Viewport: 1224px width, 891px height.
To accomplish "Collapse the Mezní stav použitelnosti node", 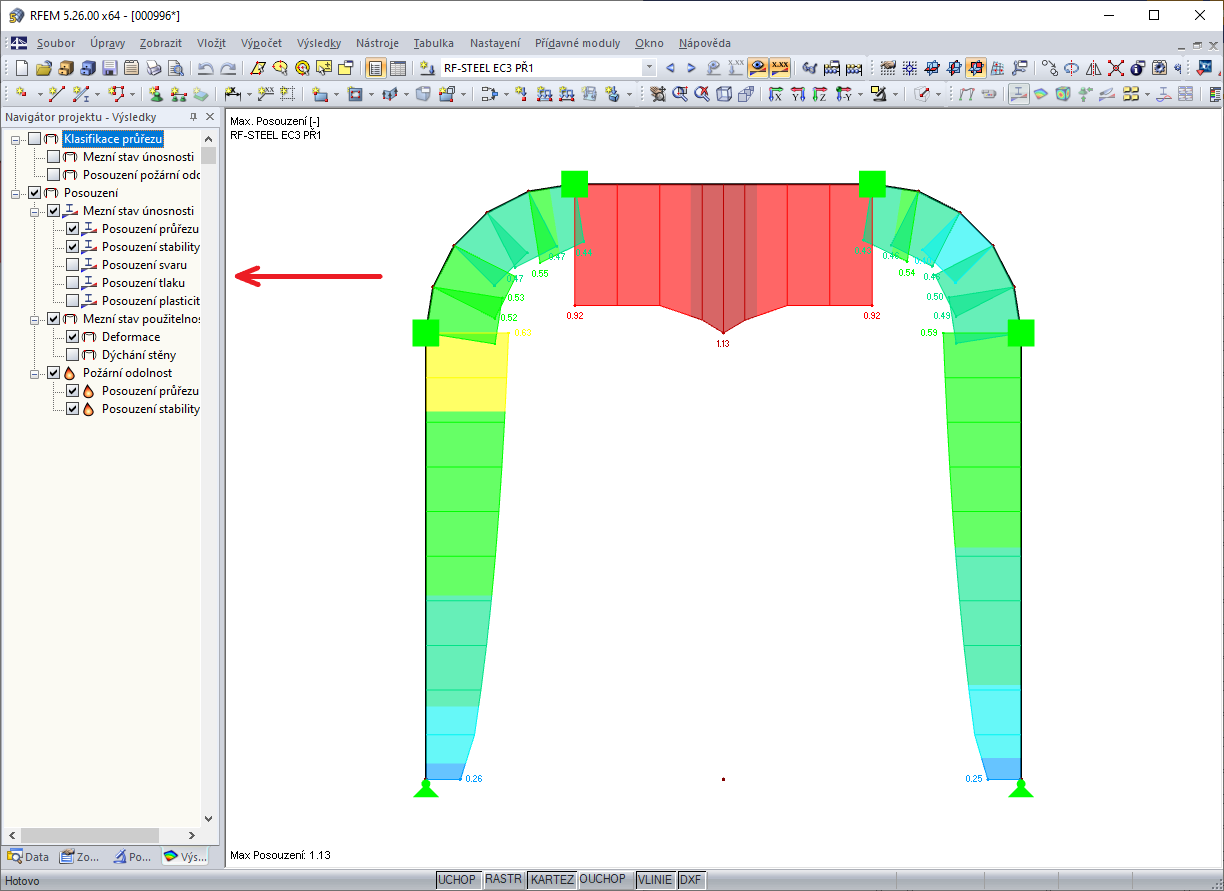I will pos(35,319).
